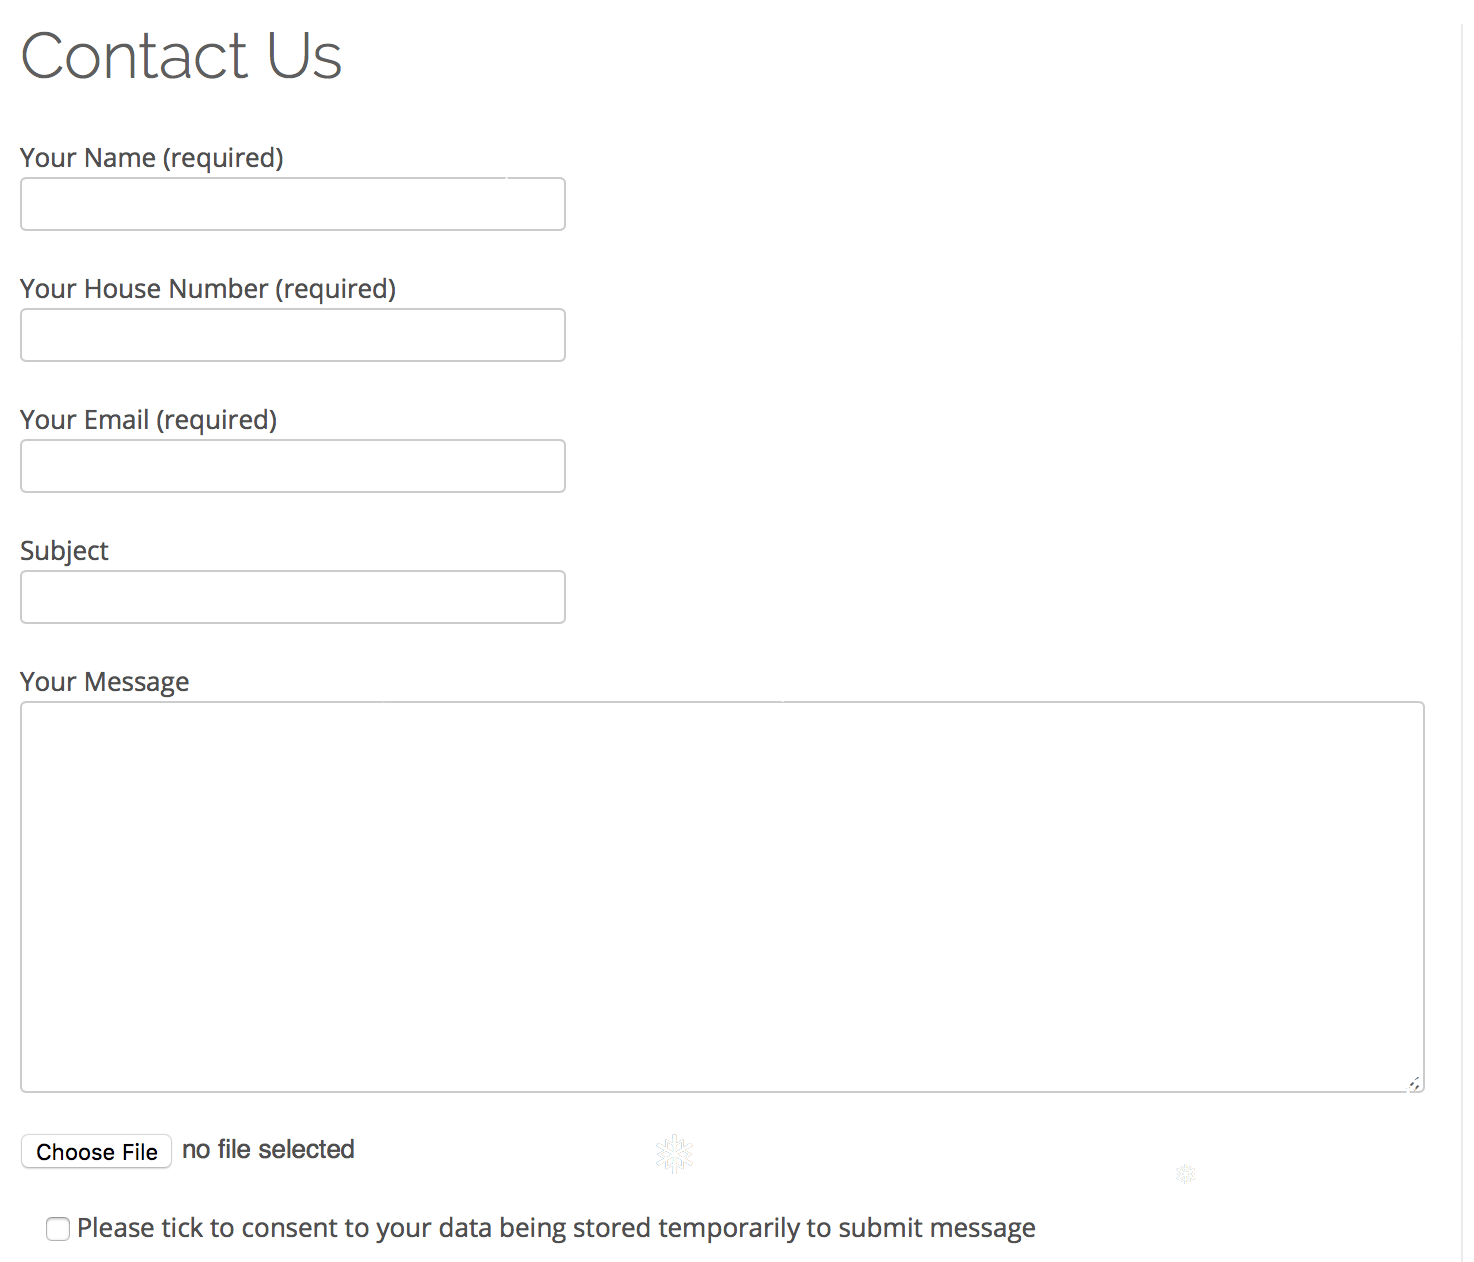Focus the Your Name input field
The width and height of the screenshot is (1474, 1262).
pyautogui.click(x=293, y=204)
